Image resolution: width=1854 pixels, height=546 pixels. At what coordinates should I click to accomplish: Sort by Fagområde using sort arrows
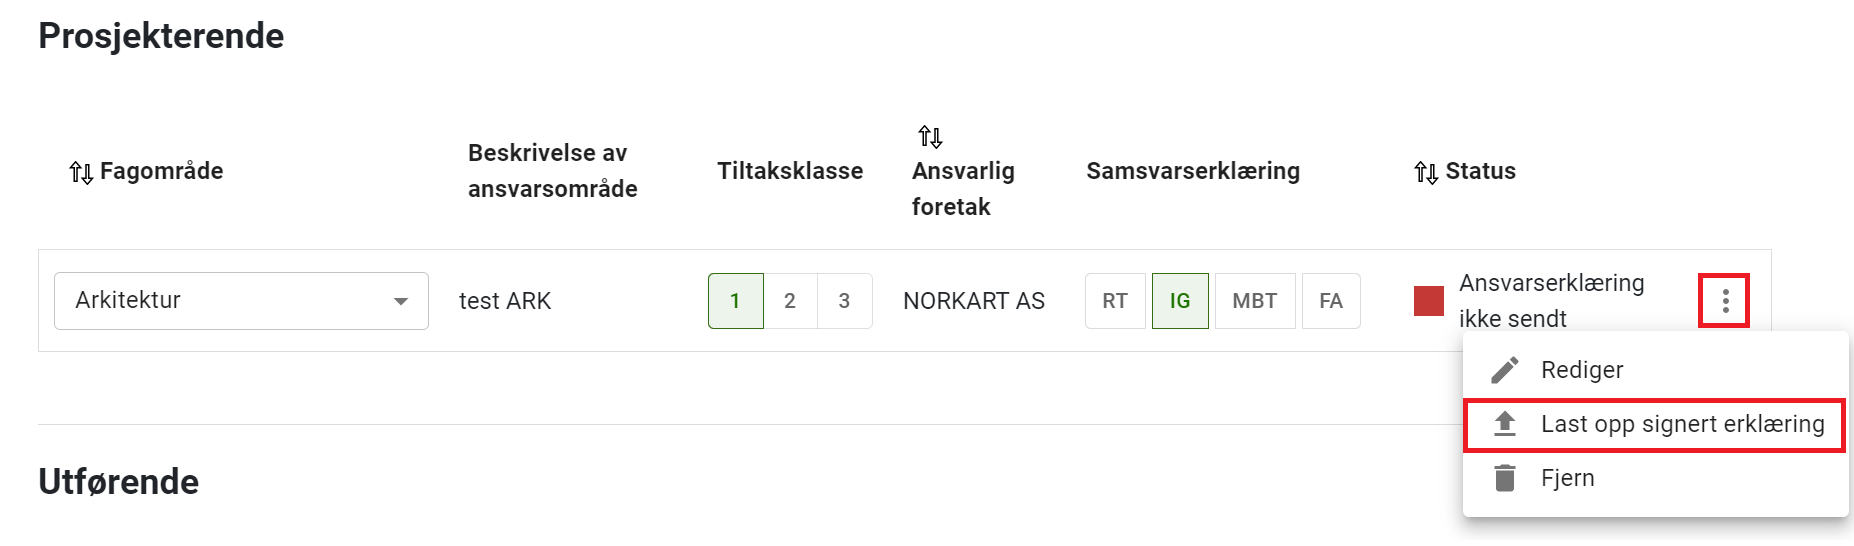pyautogui.click(x=81, y=172)
